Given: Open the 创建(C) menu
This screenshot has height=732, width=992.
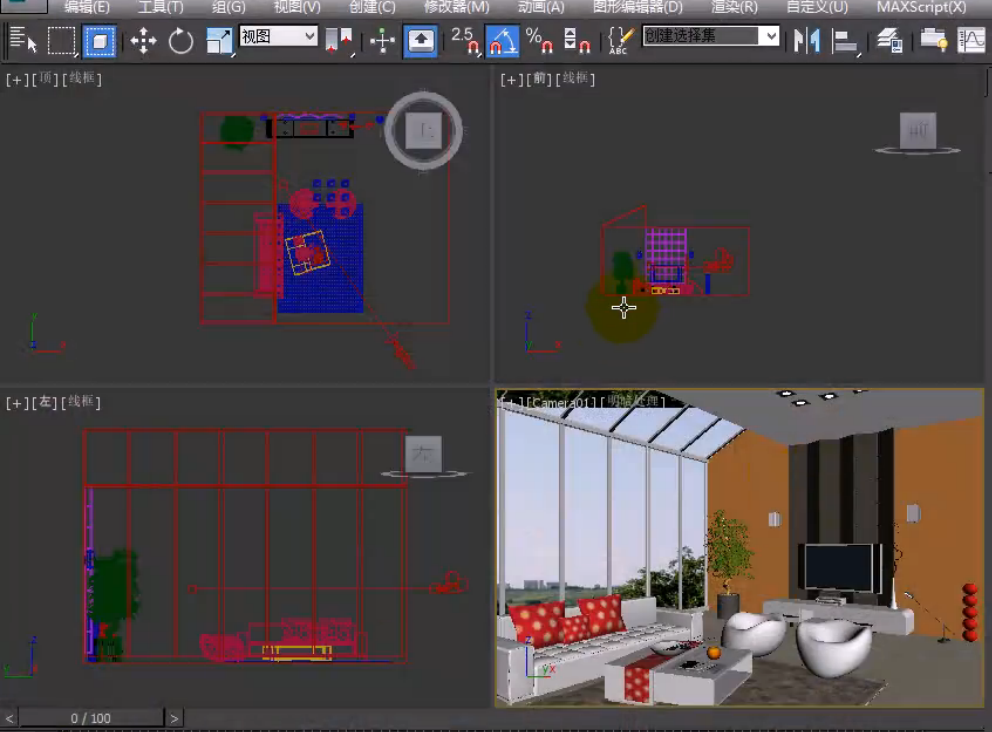Looking at the screenshot, I should pos(372,7).
